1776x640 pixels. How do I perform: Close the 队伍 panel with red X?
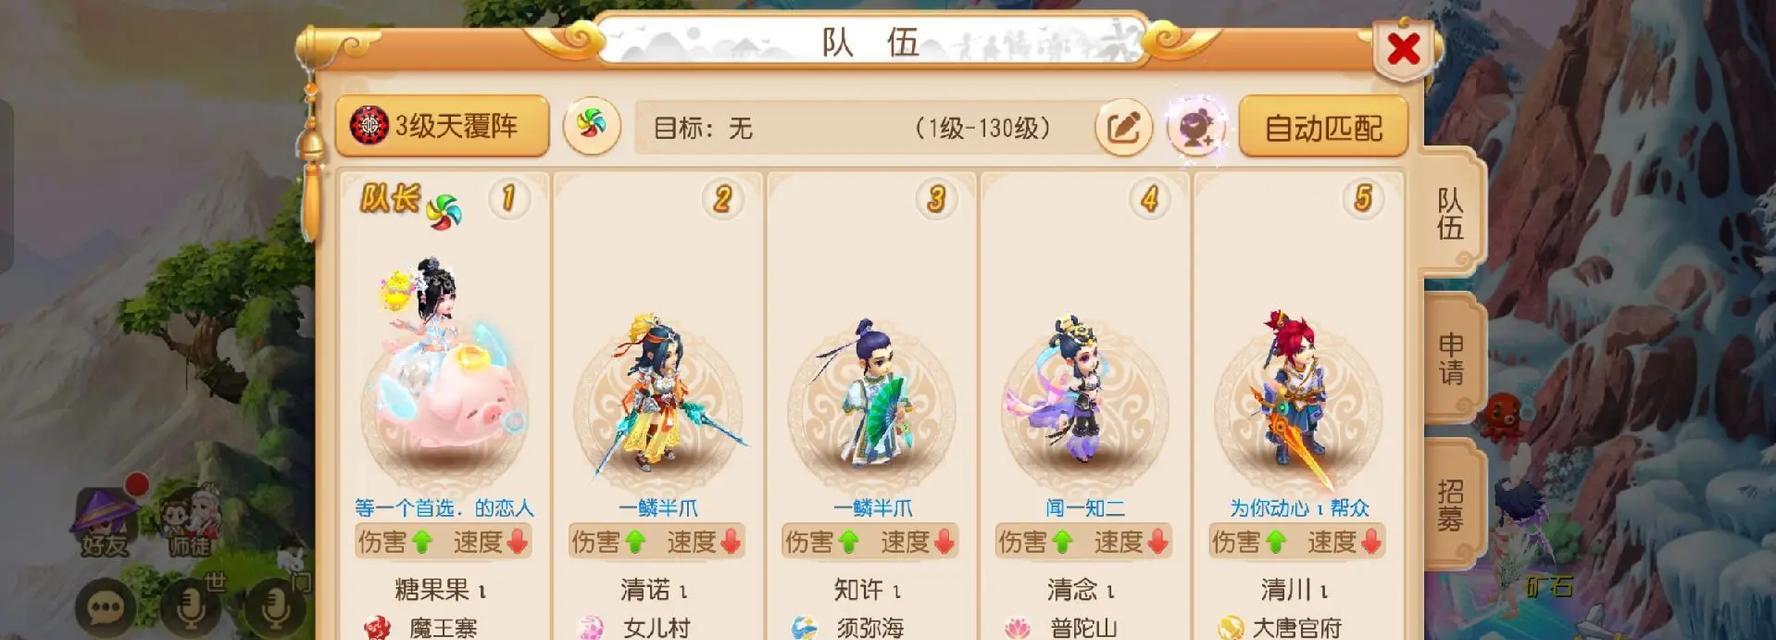(x=1403, y=48)
